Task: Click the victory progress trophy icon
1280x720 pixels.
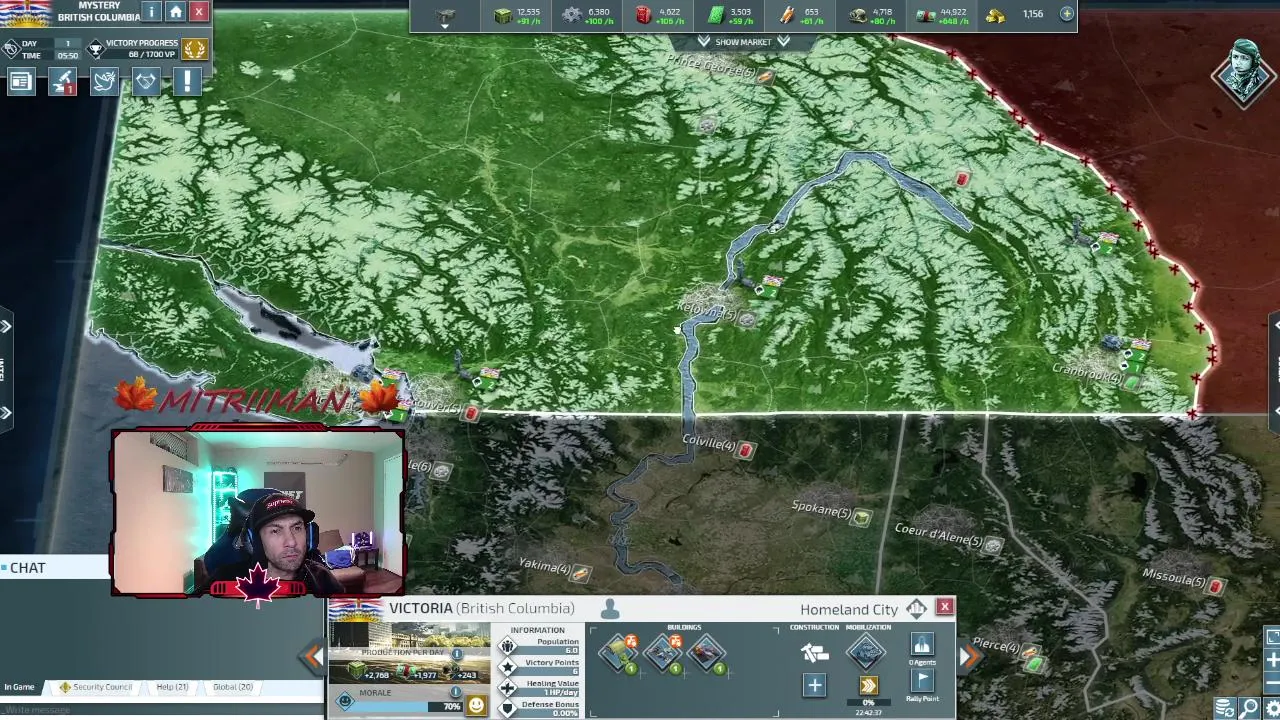Action: [96, 47]
